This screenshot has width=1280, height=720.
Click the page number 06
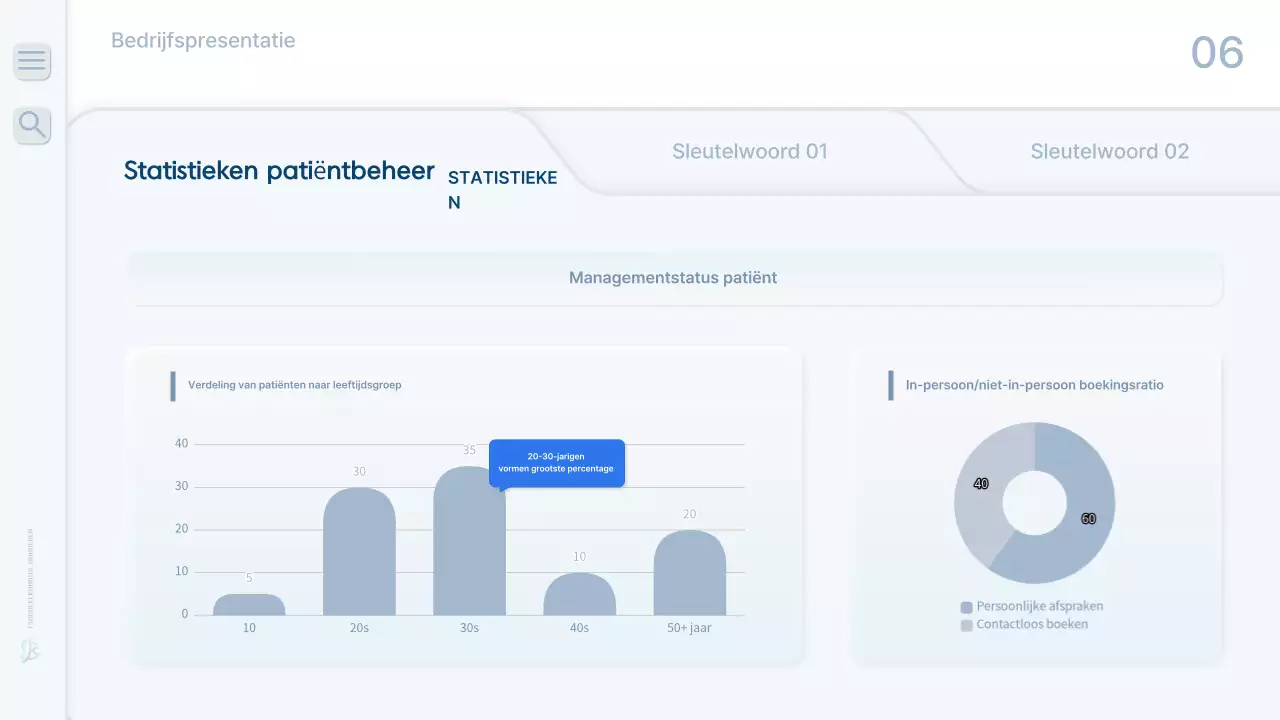(x=1216, y=52)
